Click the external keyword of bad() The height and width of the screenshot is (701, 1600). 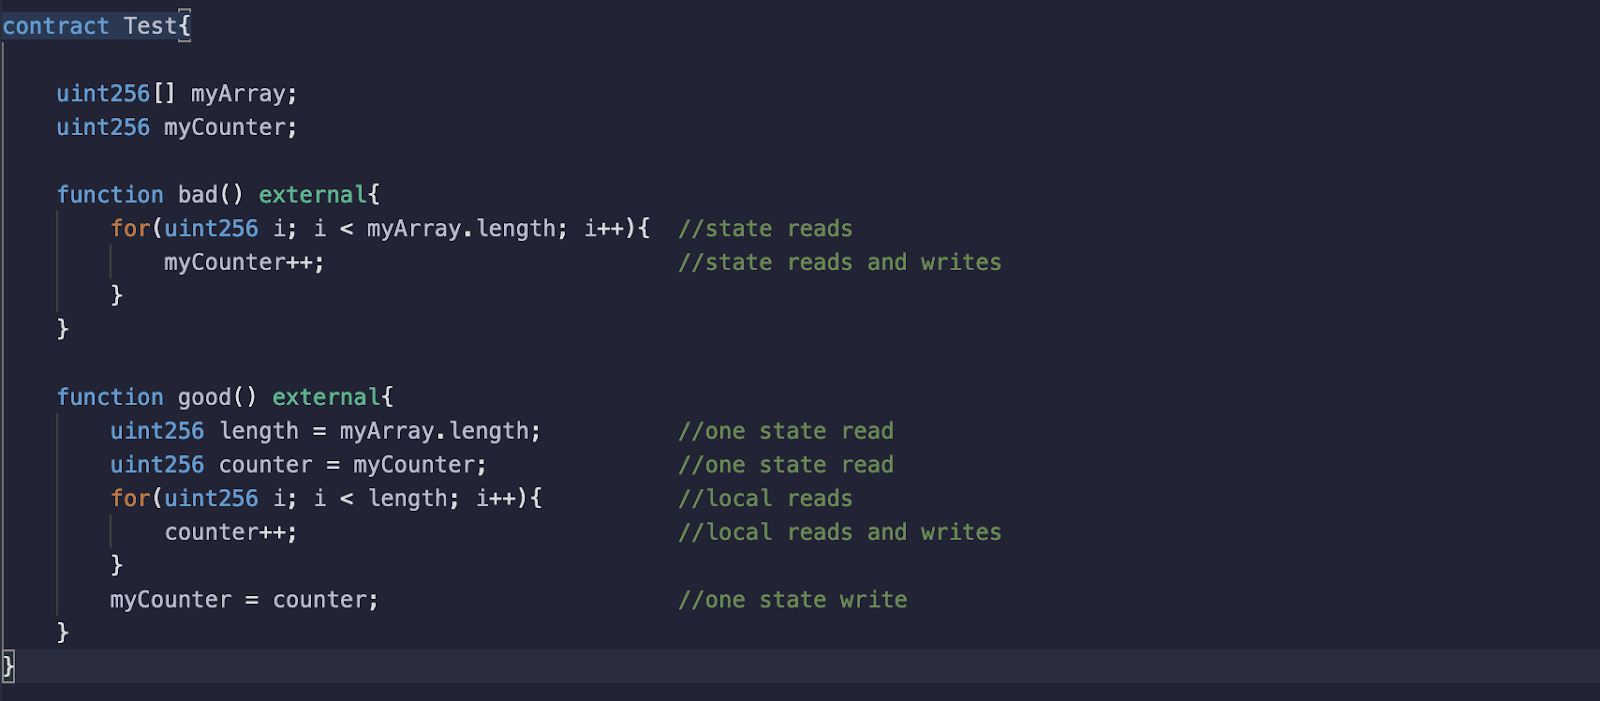click(x=312, y=195)
